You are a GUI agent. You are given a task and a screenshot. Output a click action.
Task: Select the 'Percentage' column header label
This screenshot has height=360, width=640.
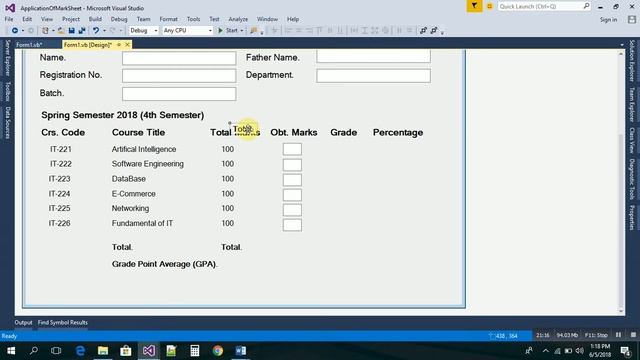point(398,133)
